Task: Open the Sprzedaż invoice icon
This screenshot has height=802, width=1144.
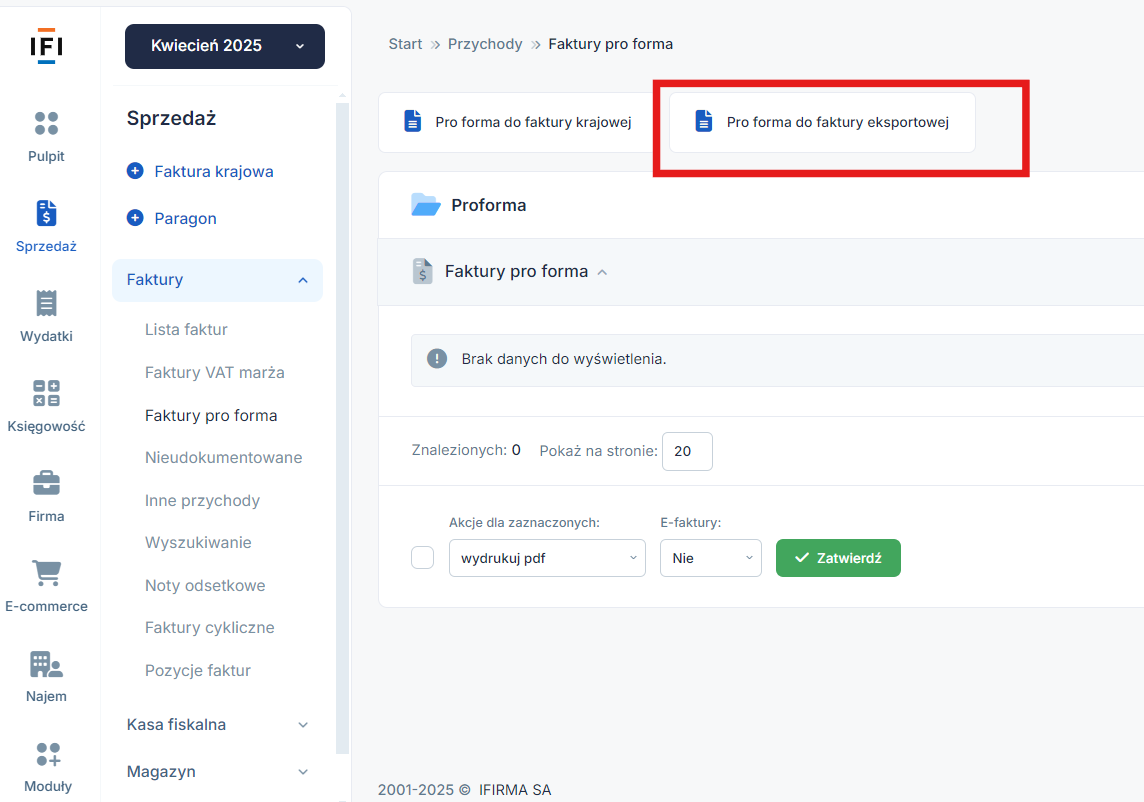Action: 46,213
